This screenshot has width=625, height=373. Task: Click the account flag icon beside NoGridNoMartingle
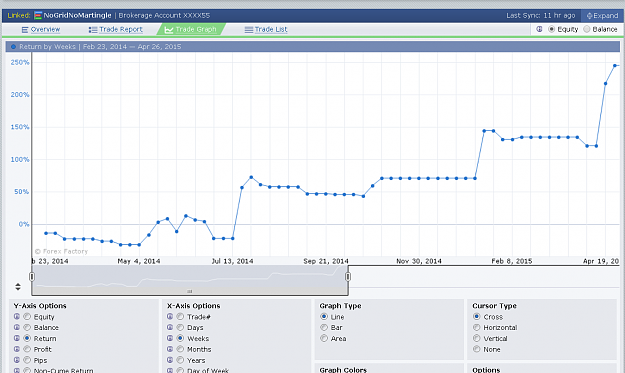click(x=38, y=16)
